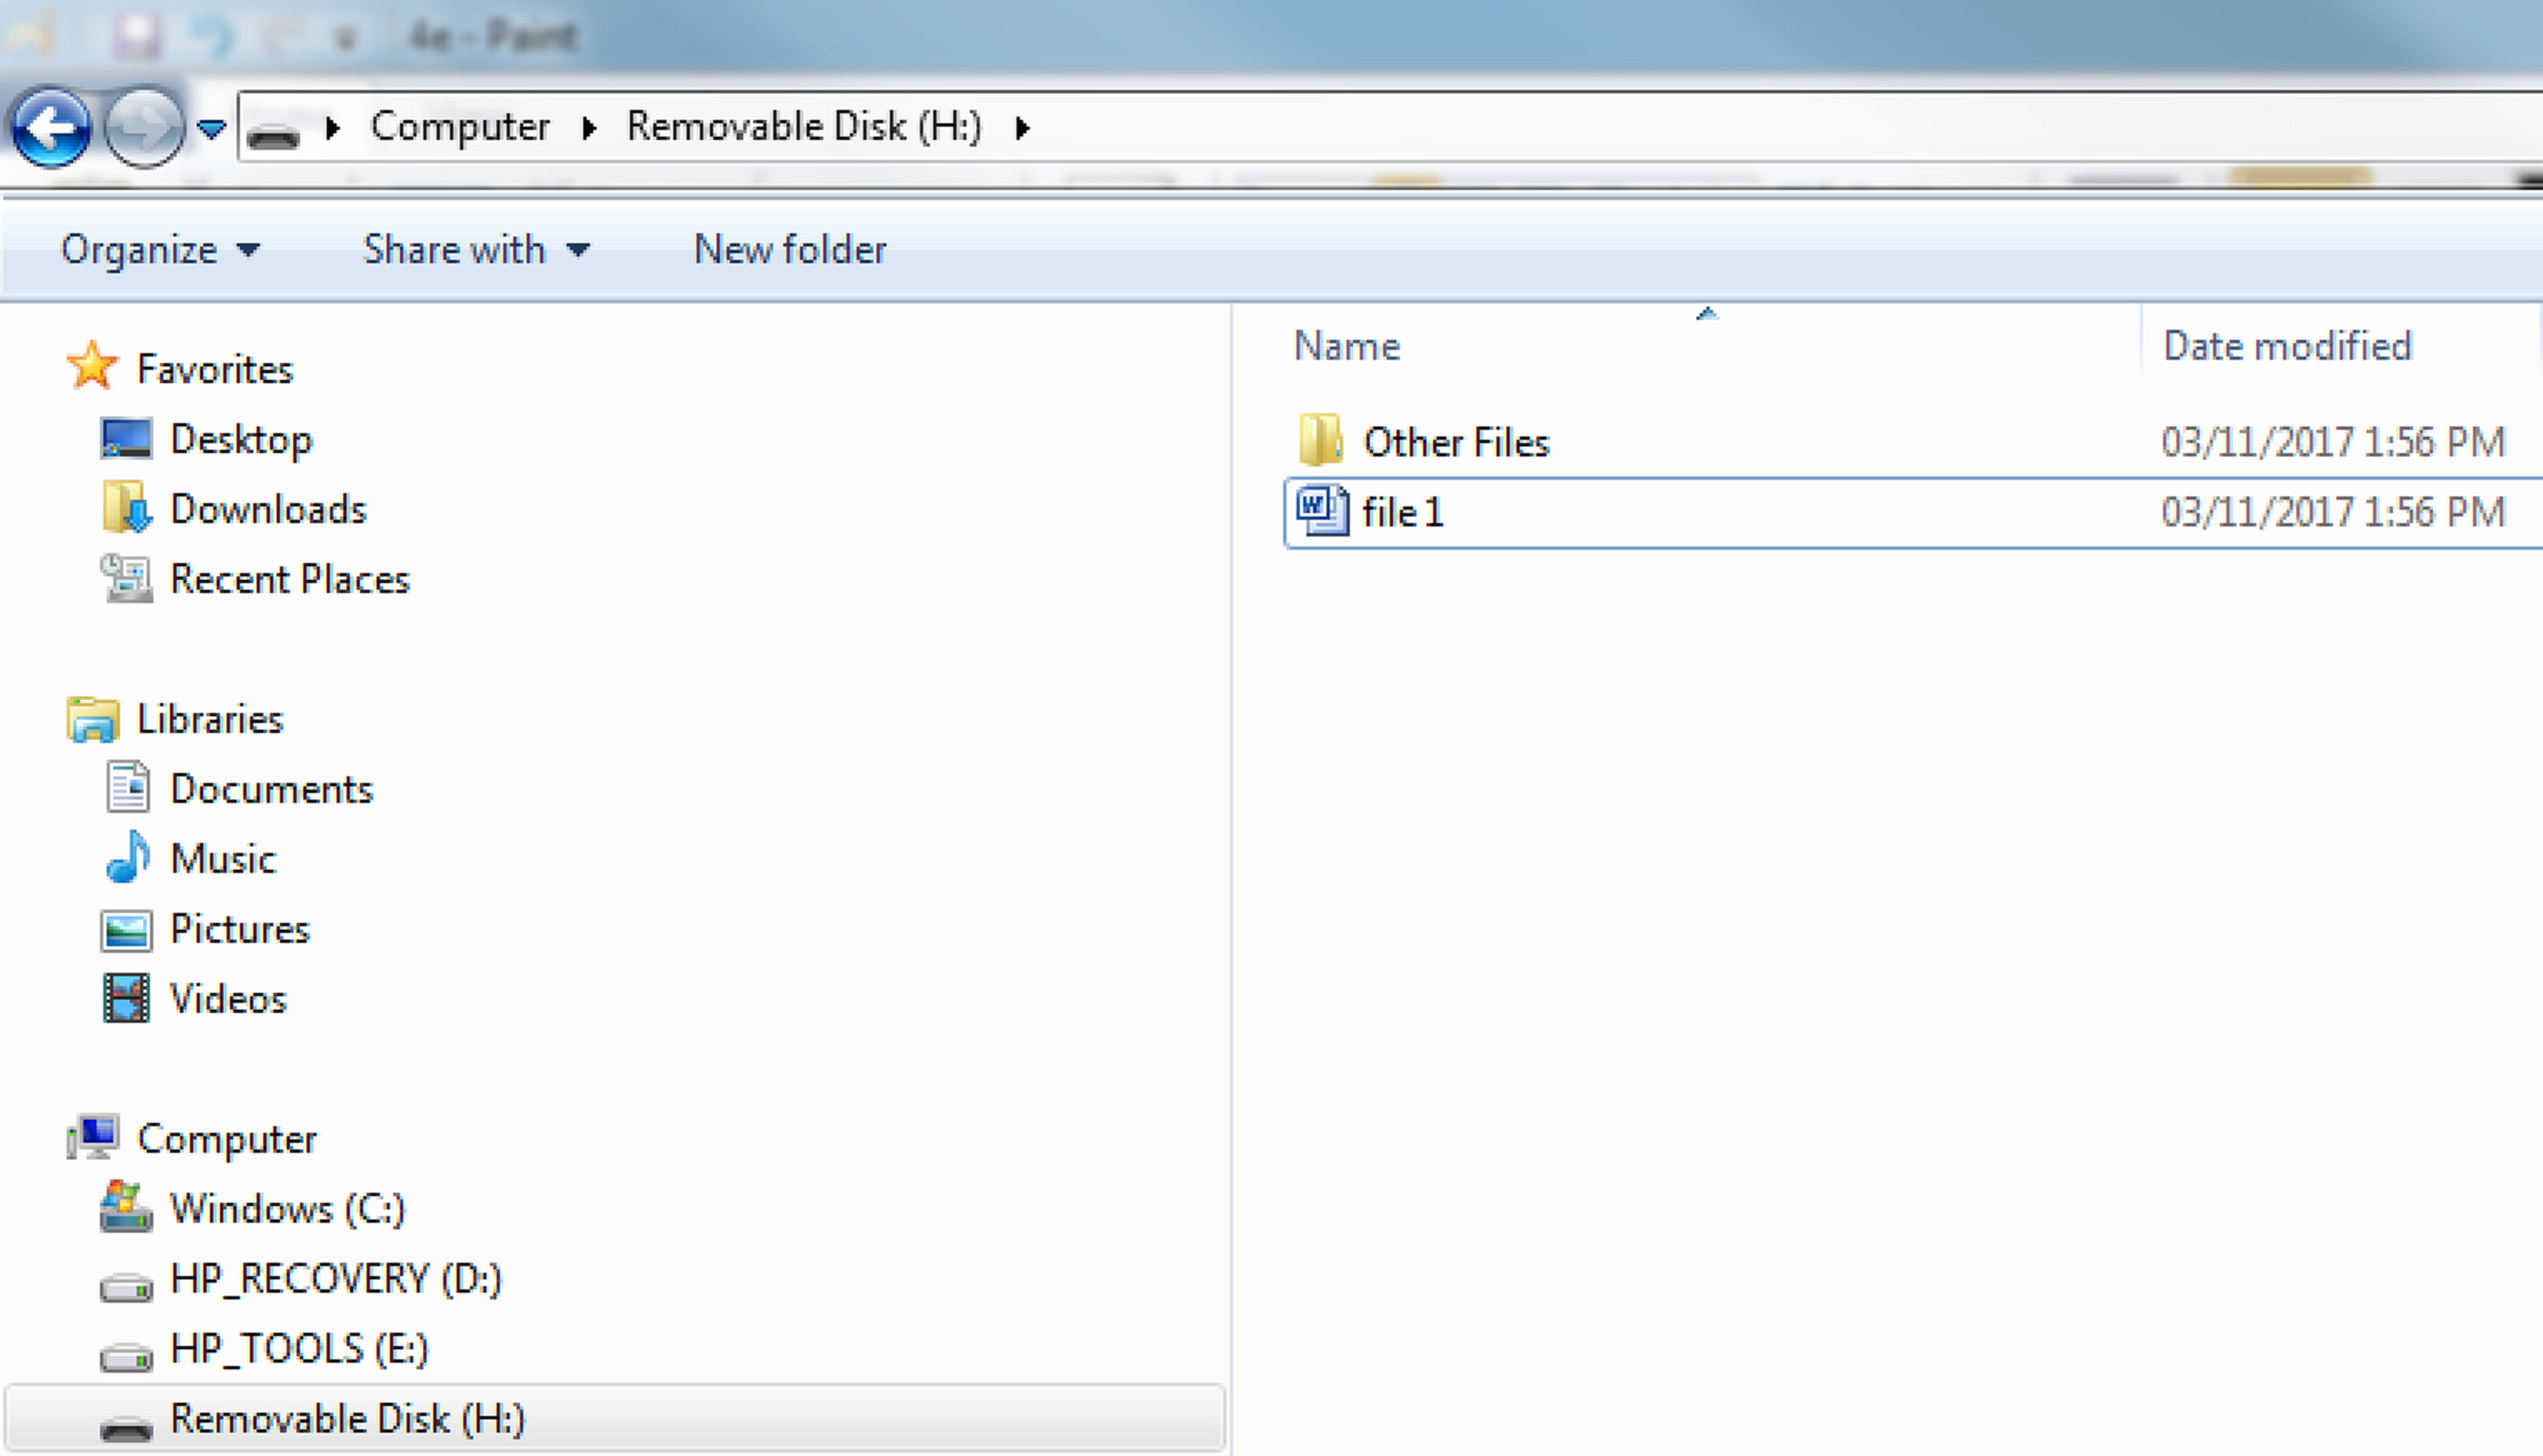
Task: Click the Word document icon for file 1
Action: (x=1322, y=510)
